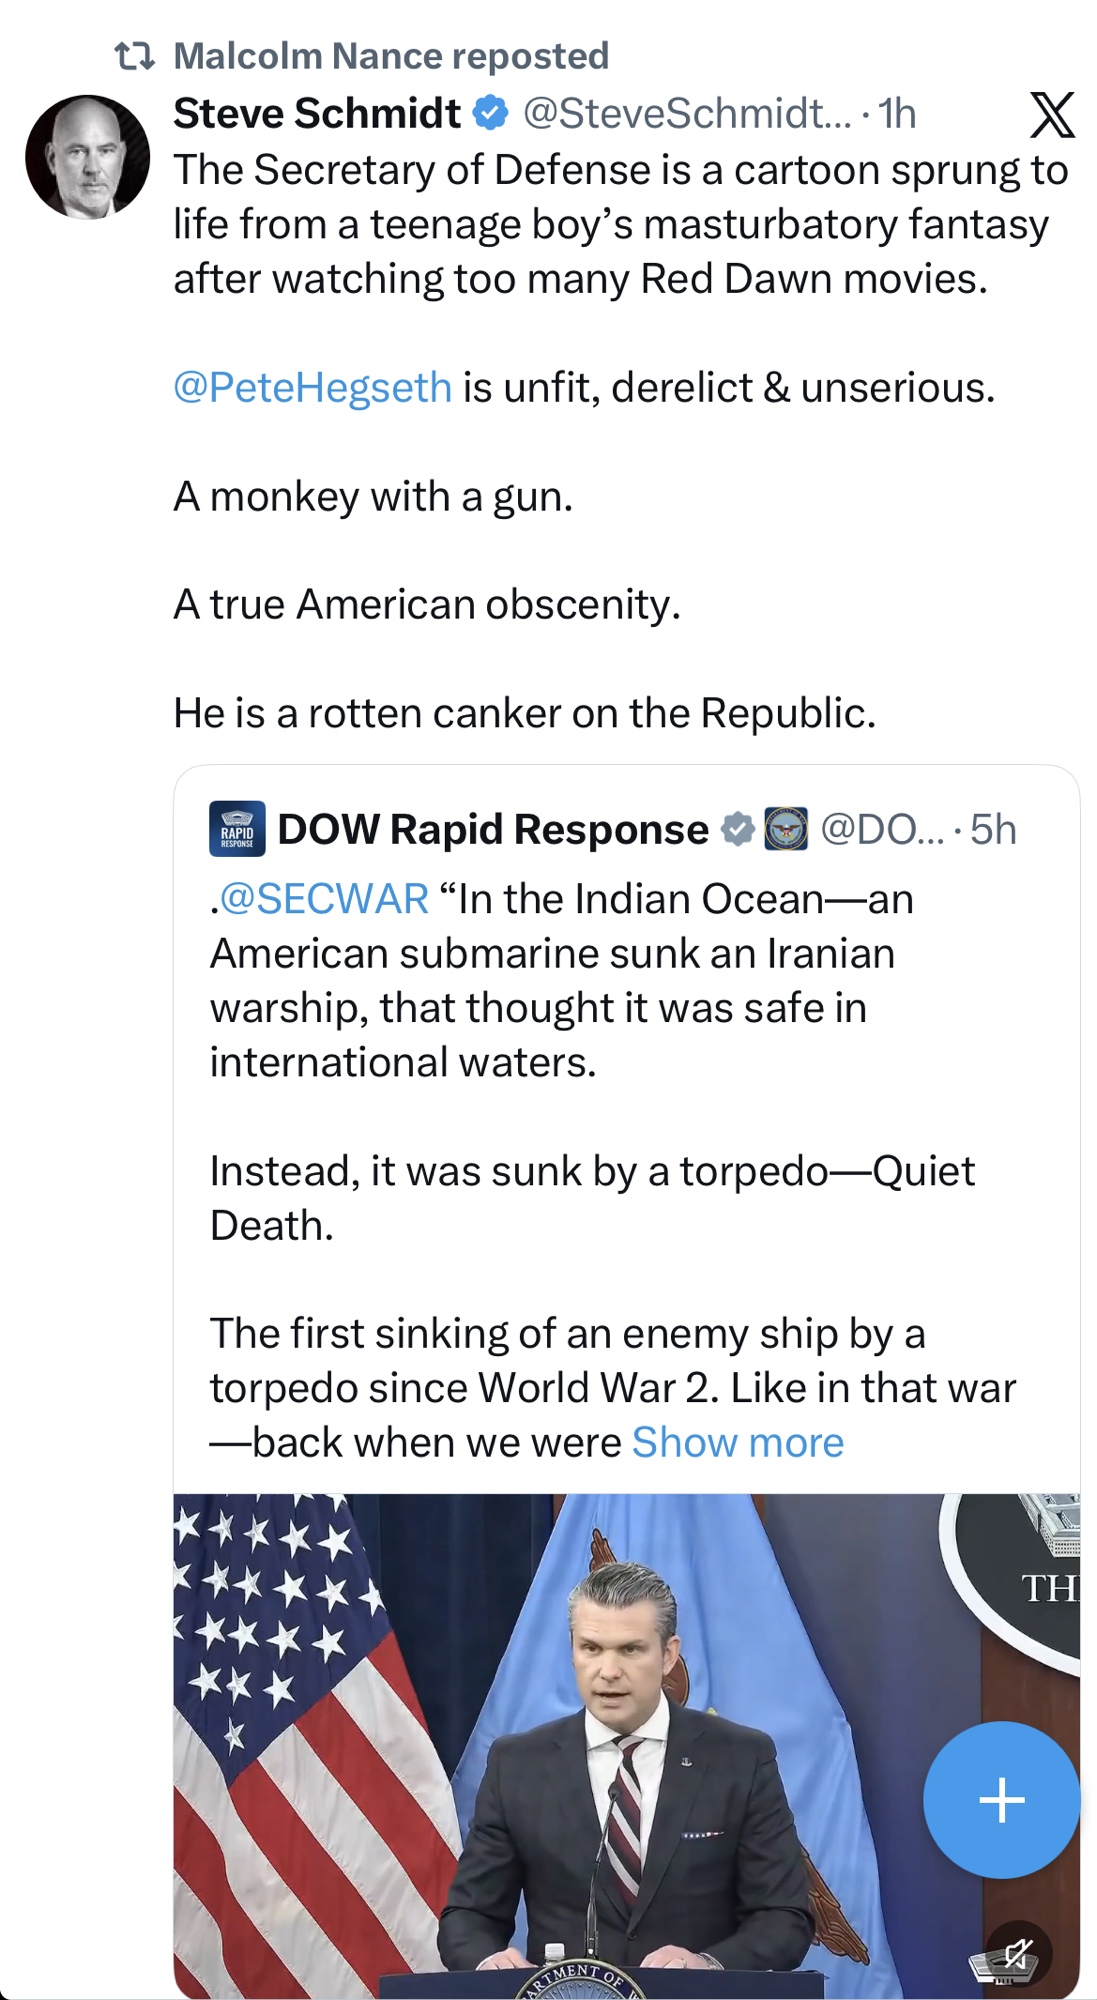1097x2000 pixels.
Task: Tap the repost arrows icon above the post
Action: click(x=134, y=56)
